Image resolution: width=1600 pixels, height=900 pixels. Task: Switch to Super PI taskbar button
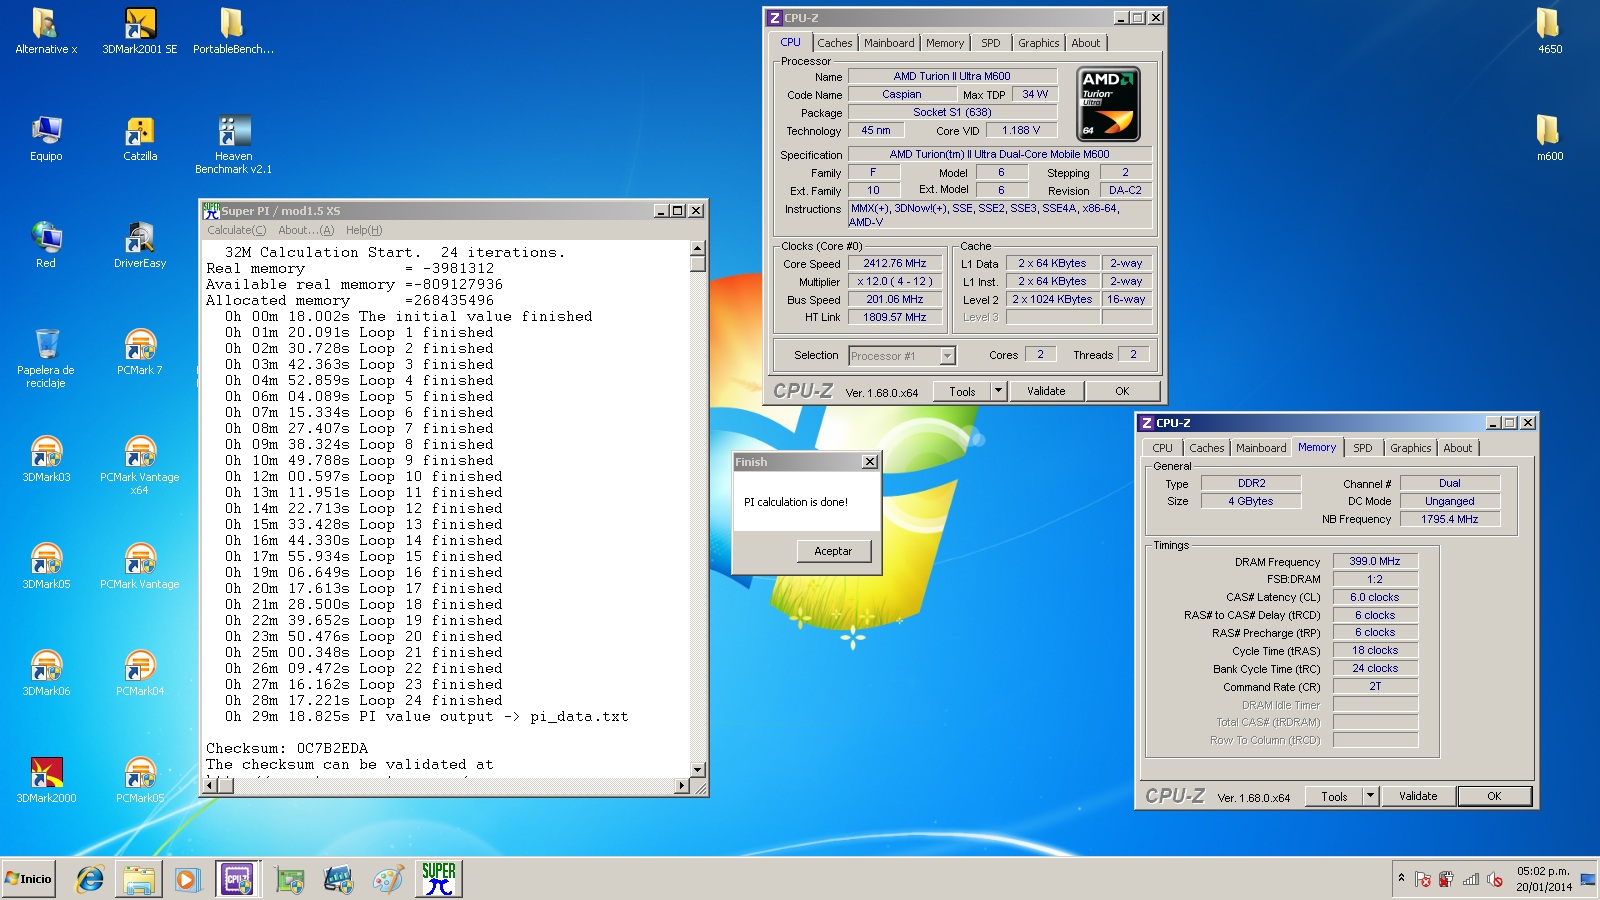click(x=439, y=879)
